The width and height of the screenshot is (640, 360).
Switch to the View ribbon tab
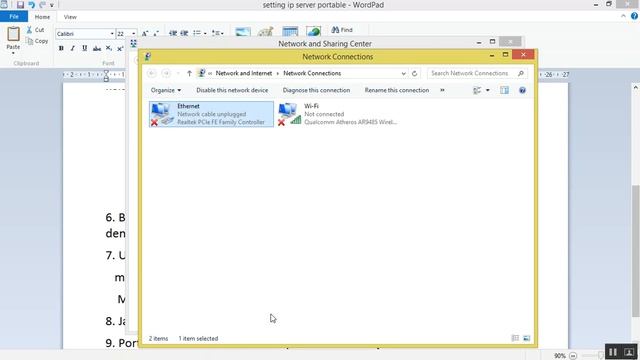70,17
